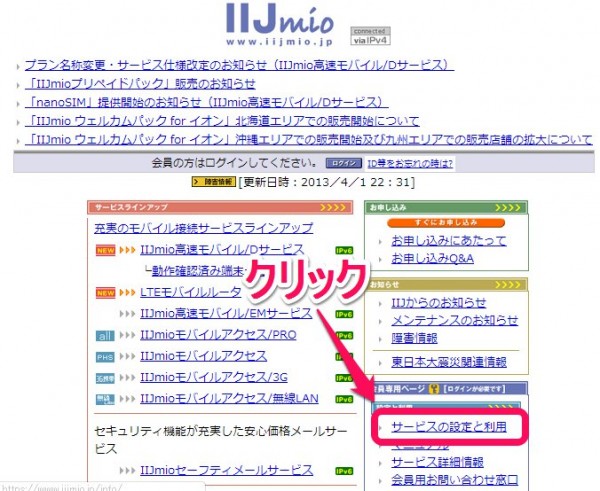
Task: Click the お知らせ yellow header bar
Action: click(x=446, y=285)
